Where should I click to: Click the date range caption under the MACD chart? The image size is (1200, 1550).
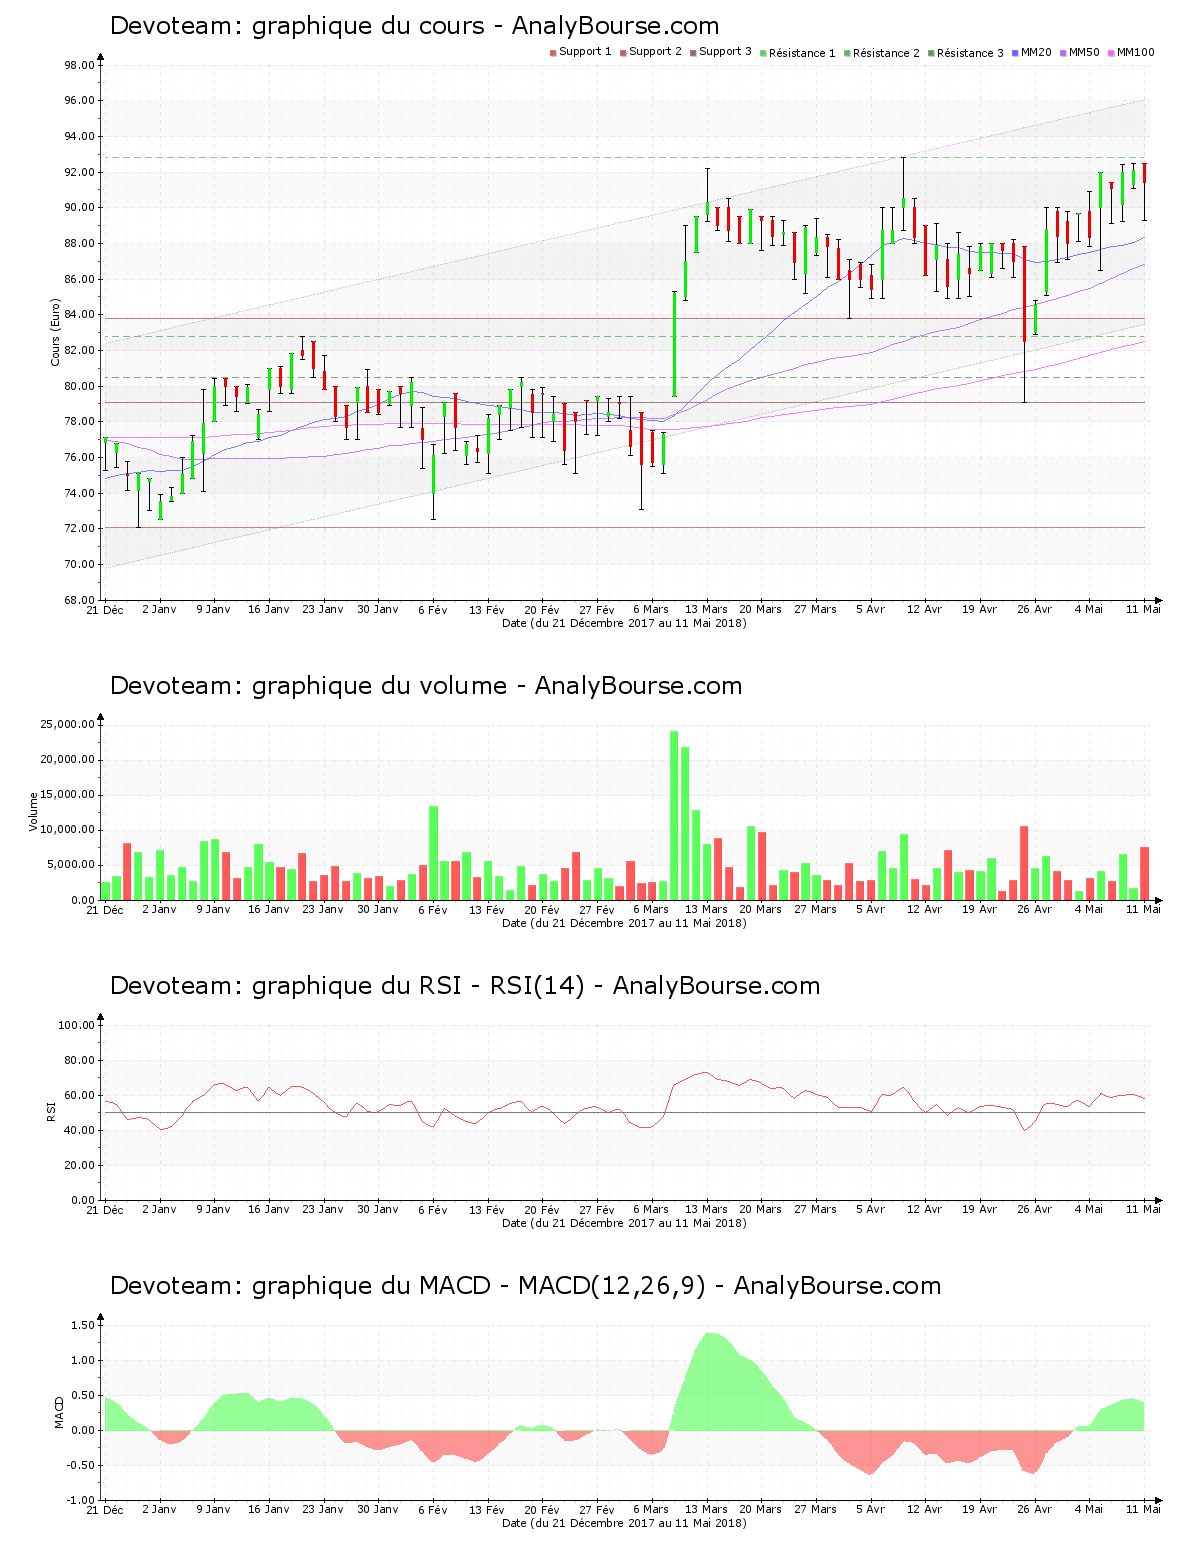coord(625,1523)
